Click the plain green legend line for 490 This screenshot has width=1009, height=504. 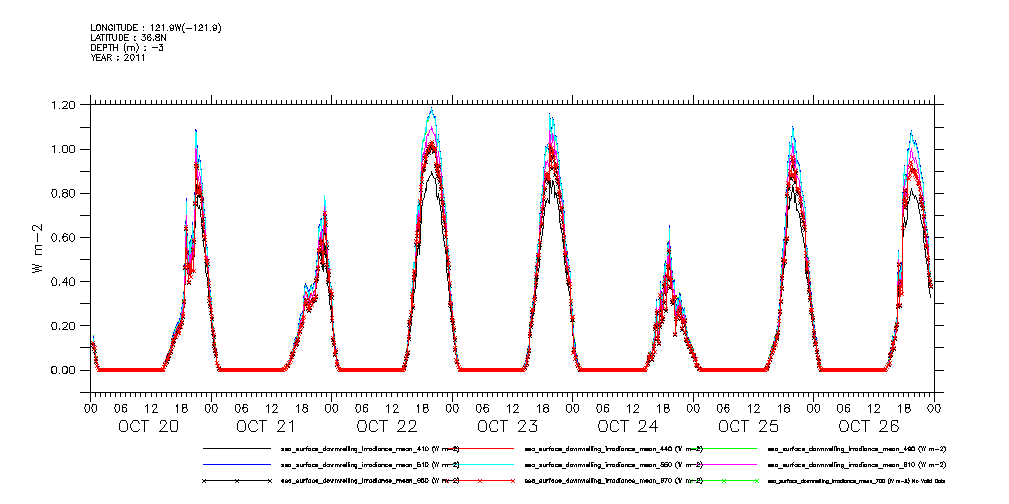point(724,448)
